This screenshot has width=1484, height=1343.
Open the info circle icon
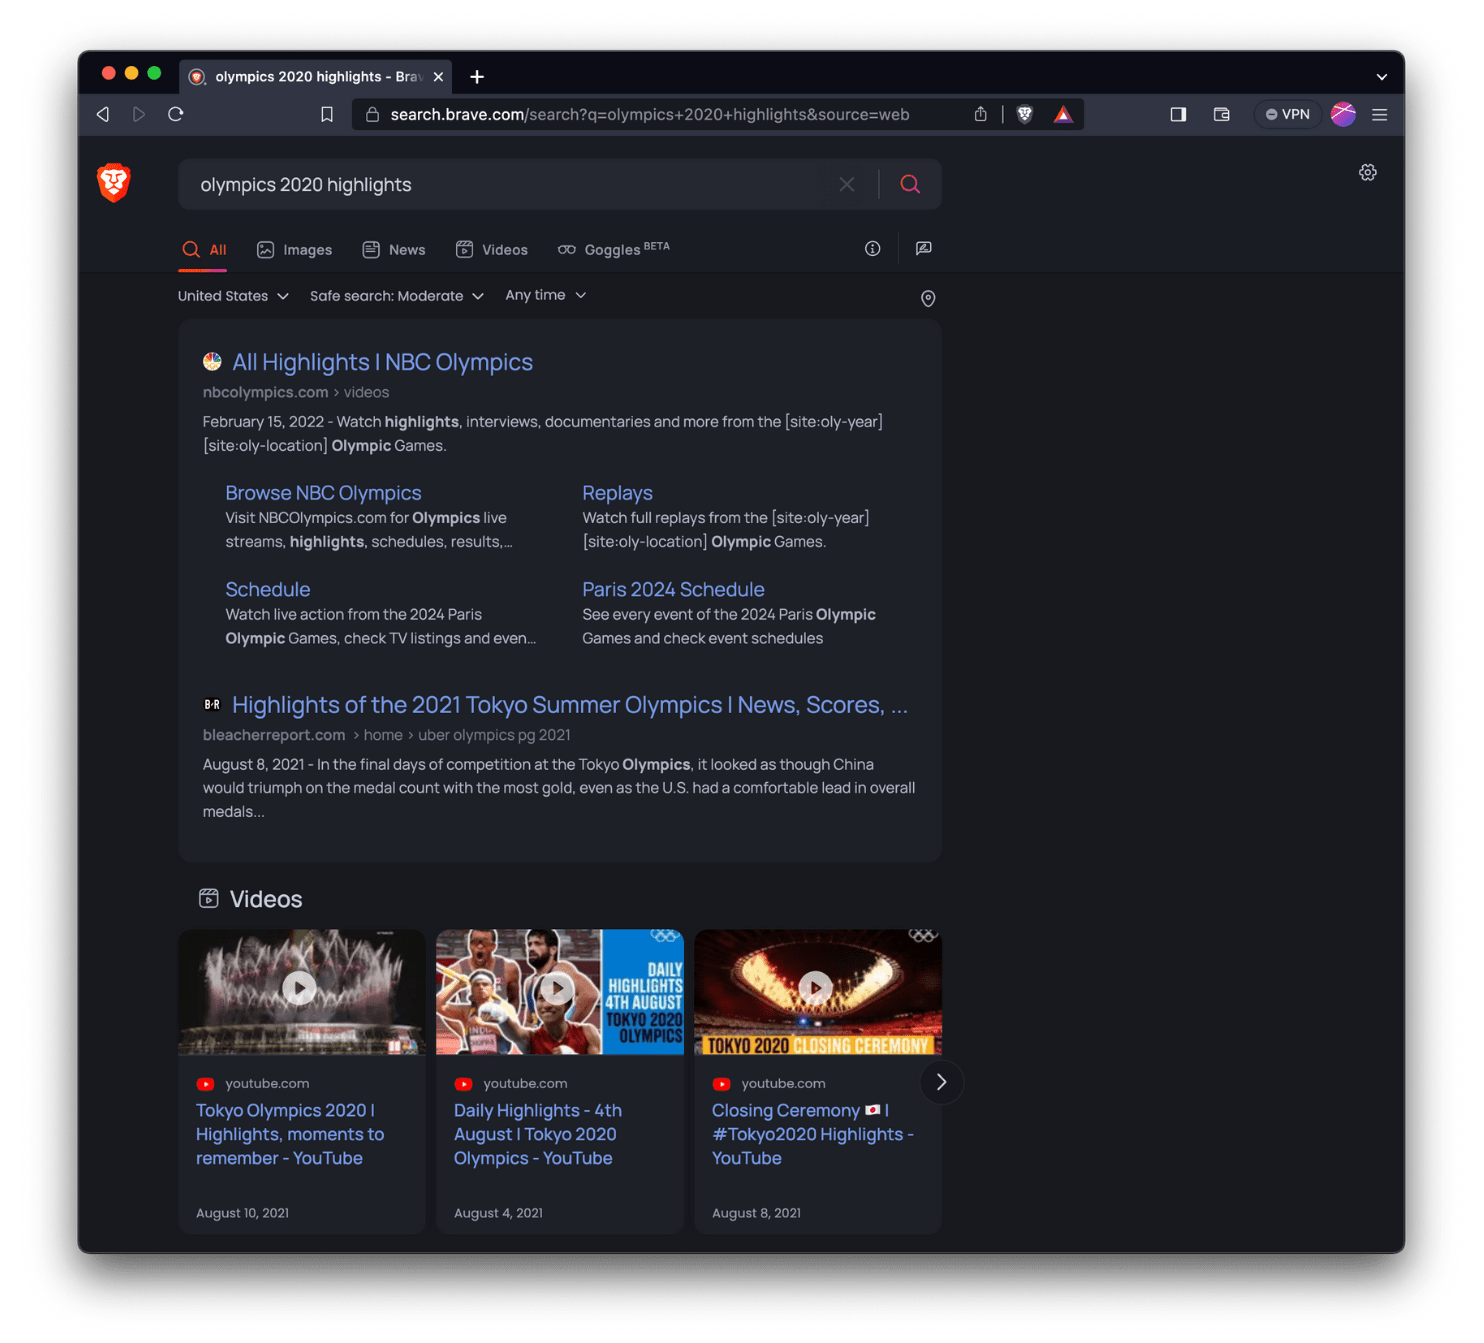point(873,249)
